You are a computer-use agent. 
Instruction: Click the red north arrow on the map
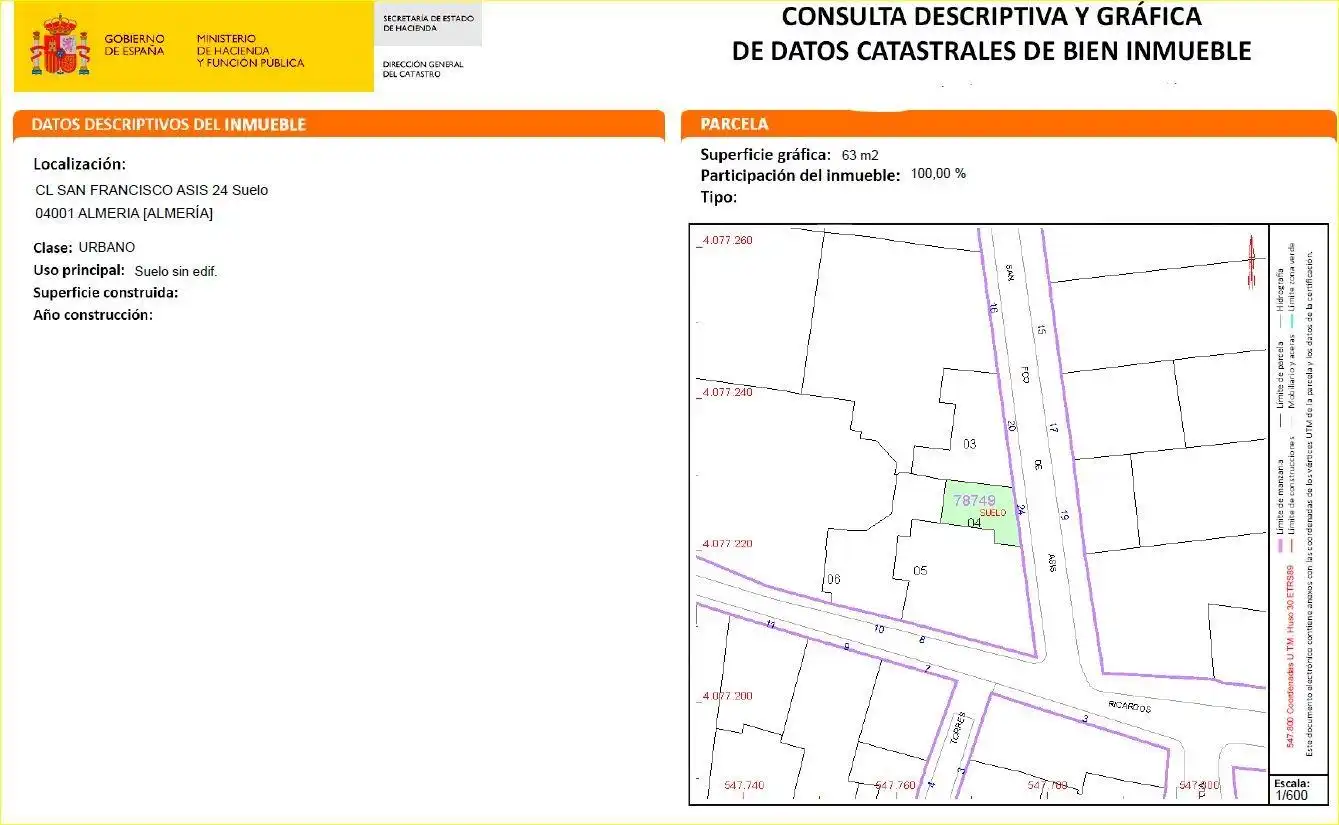point(1251,262)
